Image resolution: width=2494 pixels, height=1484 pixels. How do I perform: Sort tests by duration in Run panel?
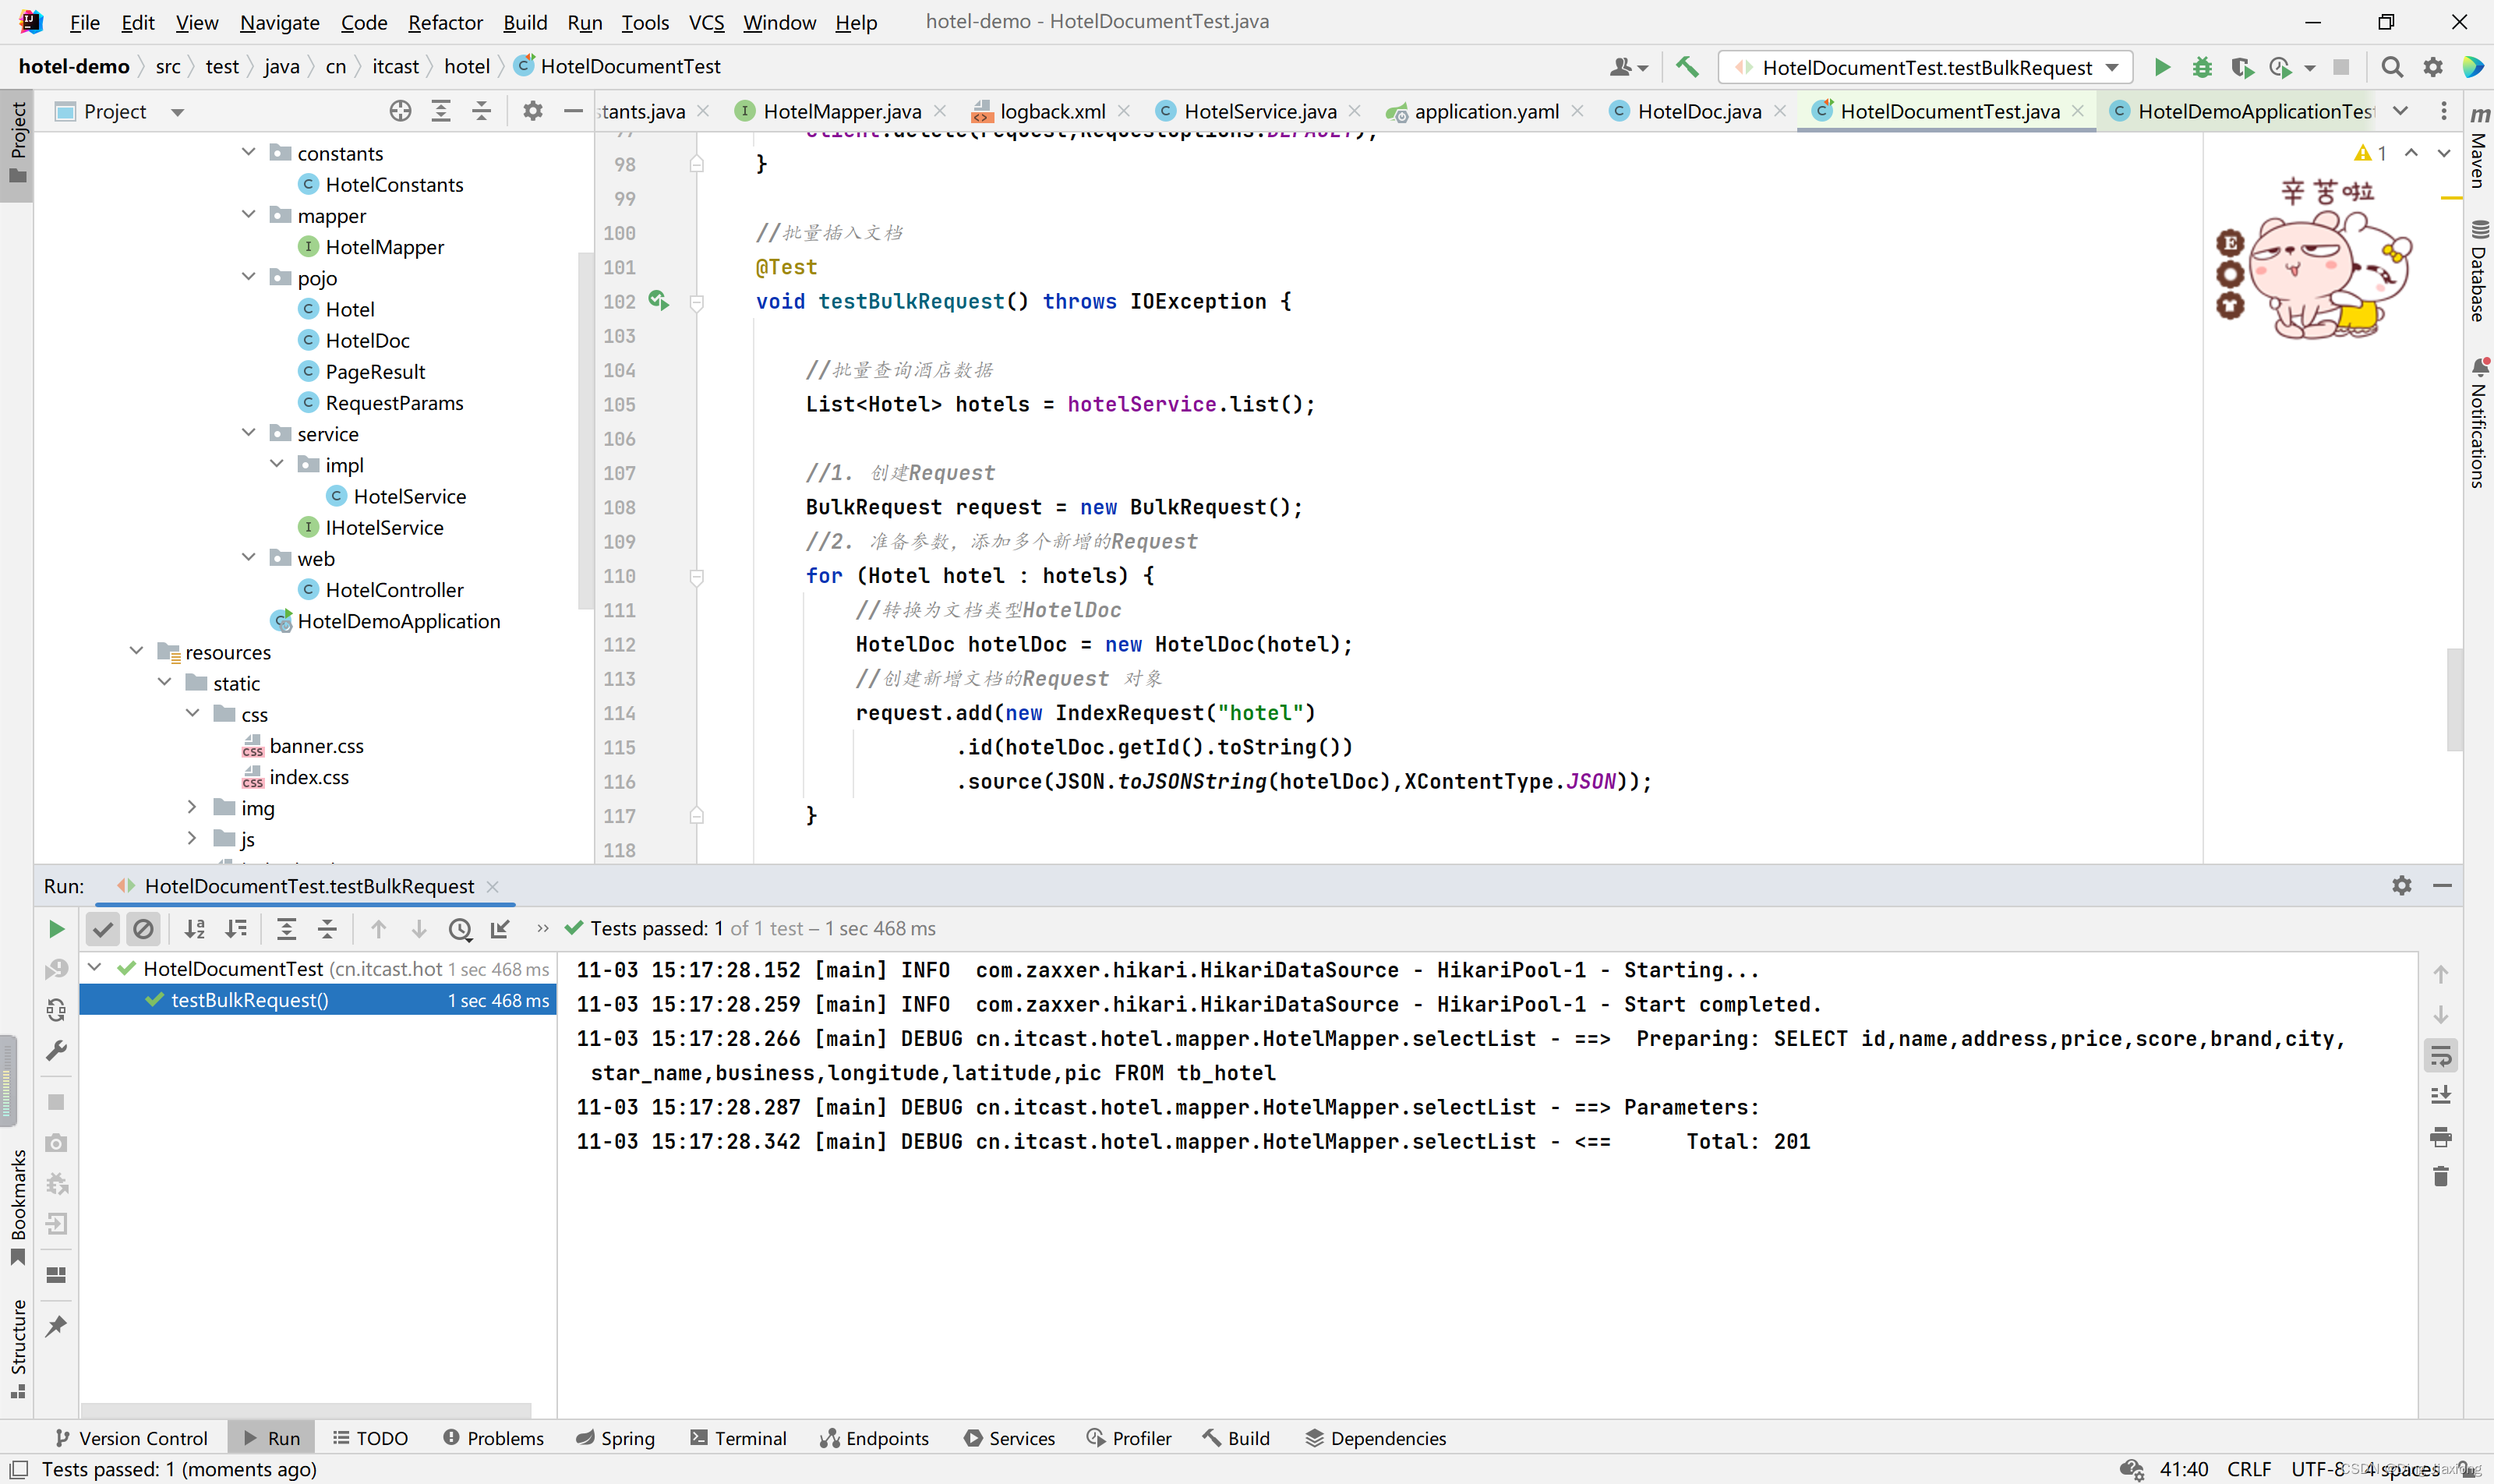click(236, 929)
